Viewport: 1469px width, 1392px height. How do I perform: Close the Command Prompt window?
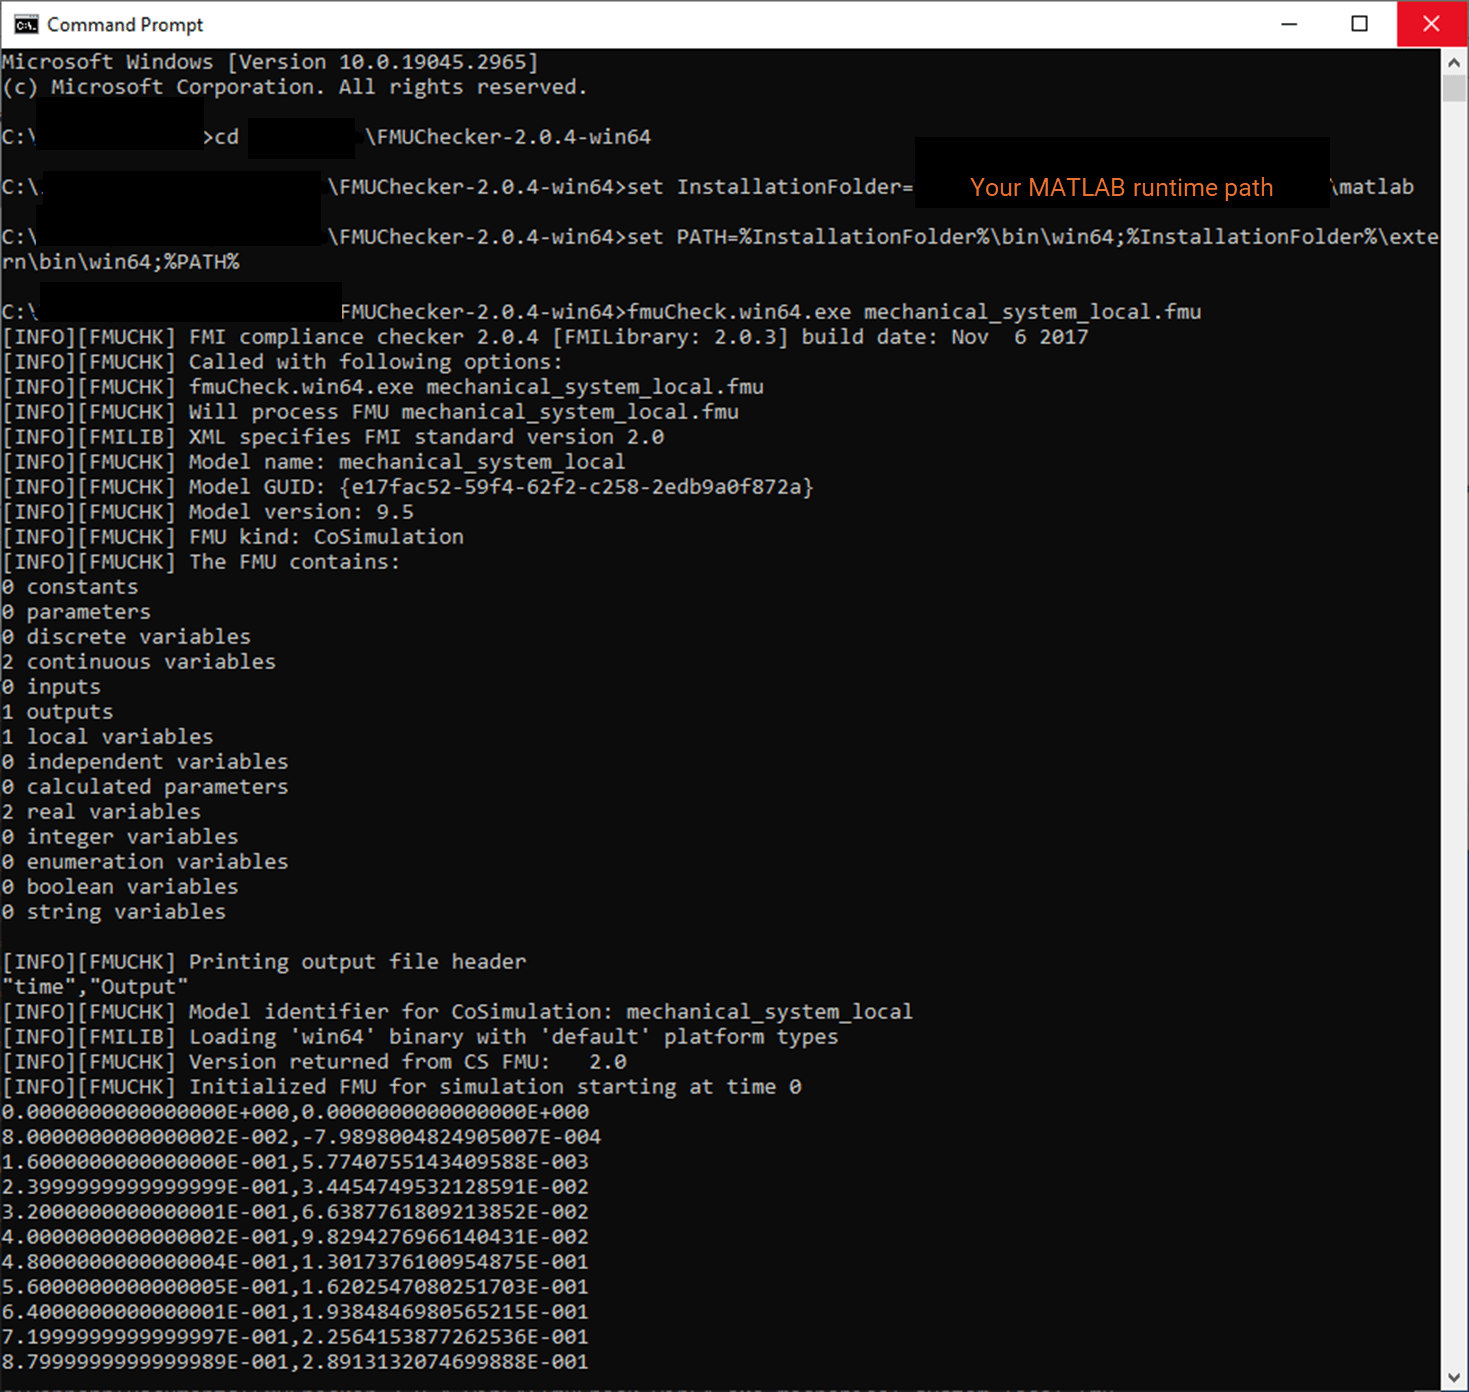[1431, 24]
